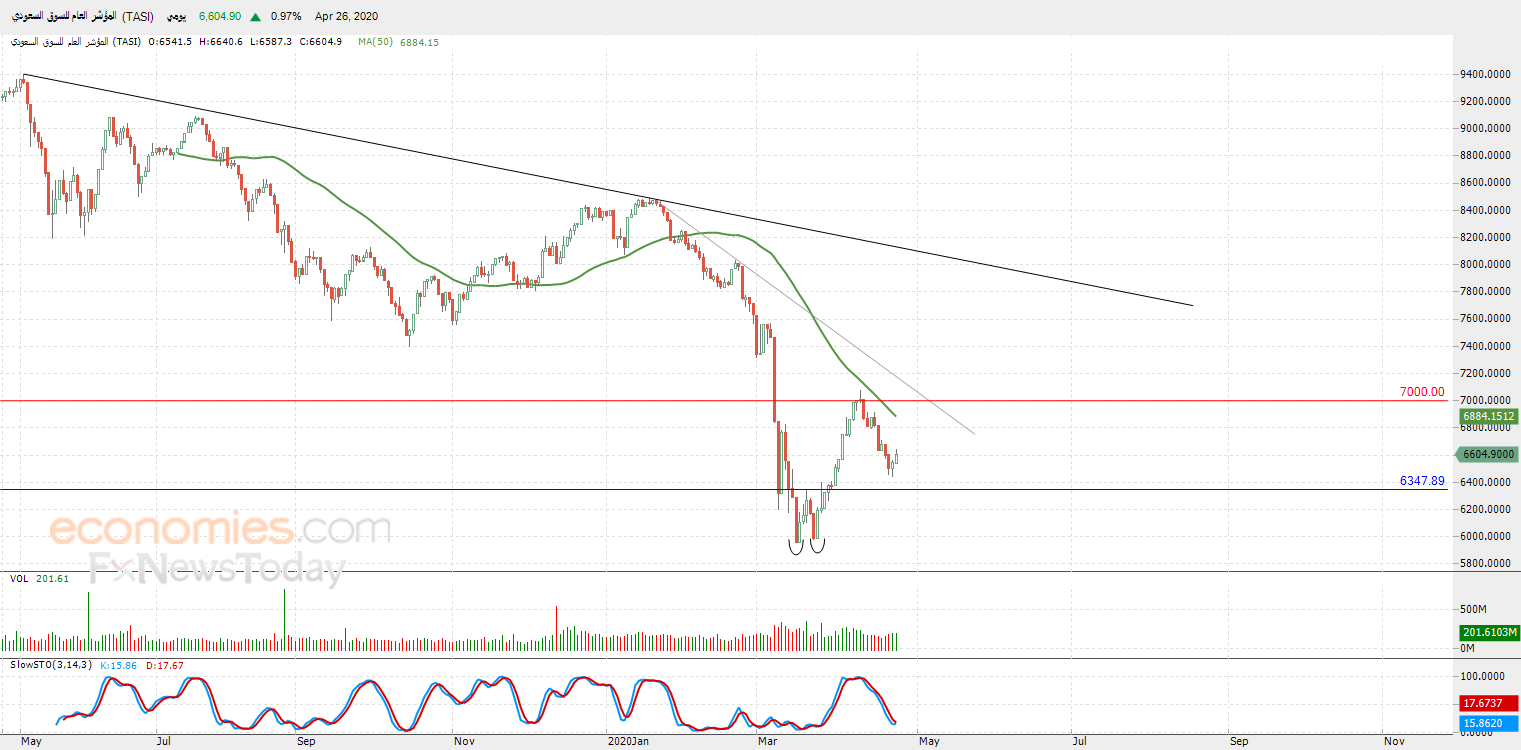Click the blue 15.8620 stochastic tag
This screenshot has height=750, width=1521.
(1489, 721)
